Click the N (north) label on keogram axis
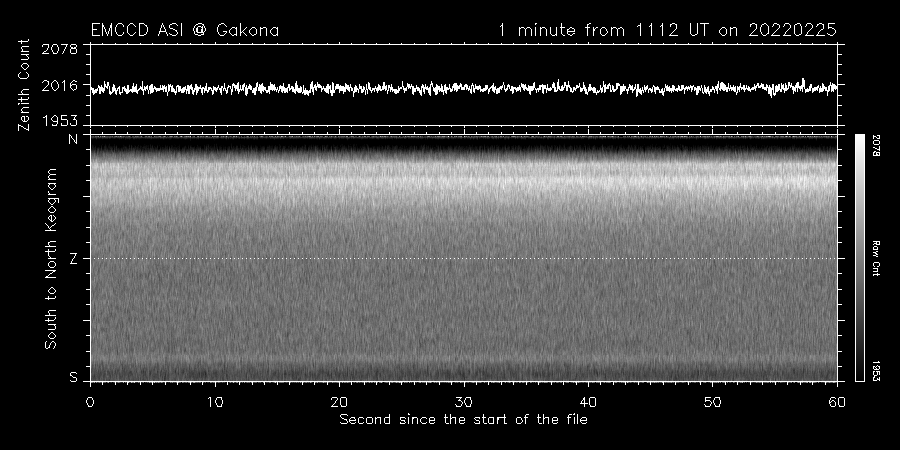900x450 pixels. [73, 139]
